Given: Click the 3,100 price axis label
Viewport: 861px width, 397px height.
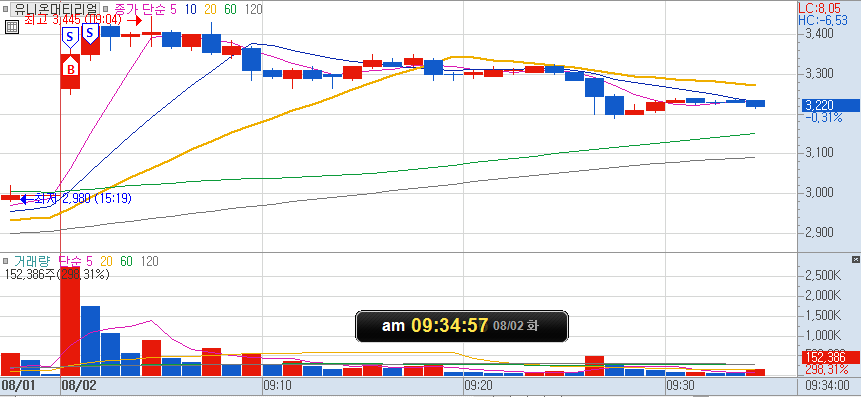Looking at the screenshot, I should tap(819, 153).
